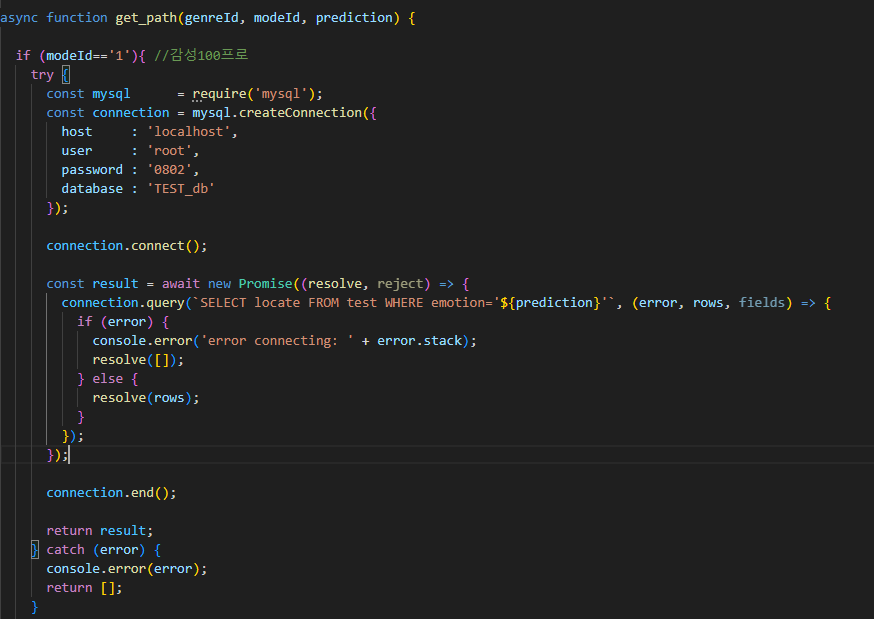Click the fields callback parameter
Viewport: 874px width, 619px height.
pyautogui.click(x=761, y=303)
